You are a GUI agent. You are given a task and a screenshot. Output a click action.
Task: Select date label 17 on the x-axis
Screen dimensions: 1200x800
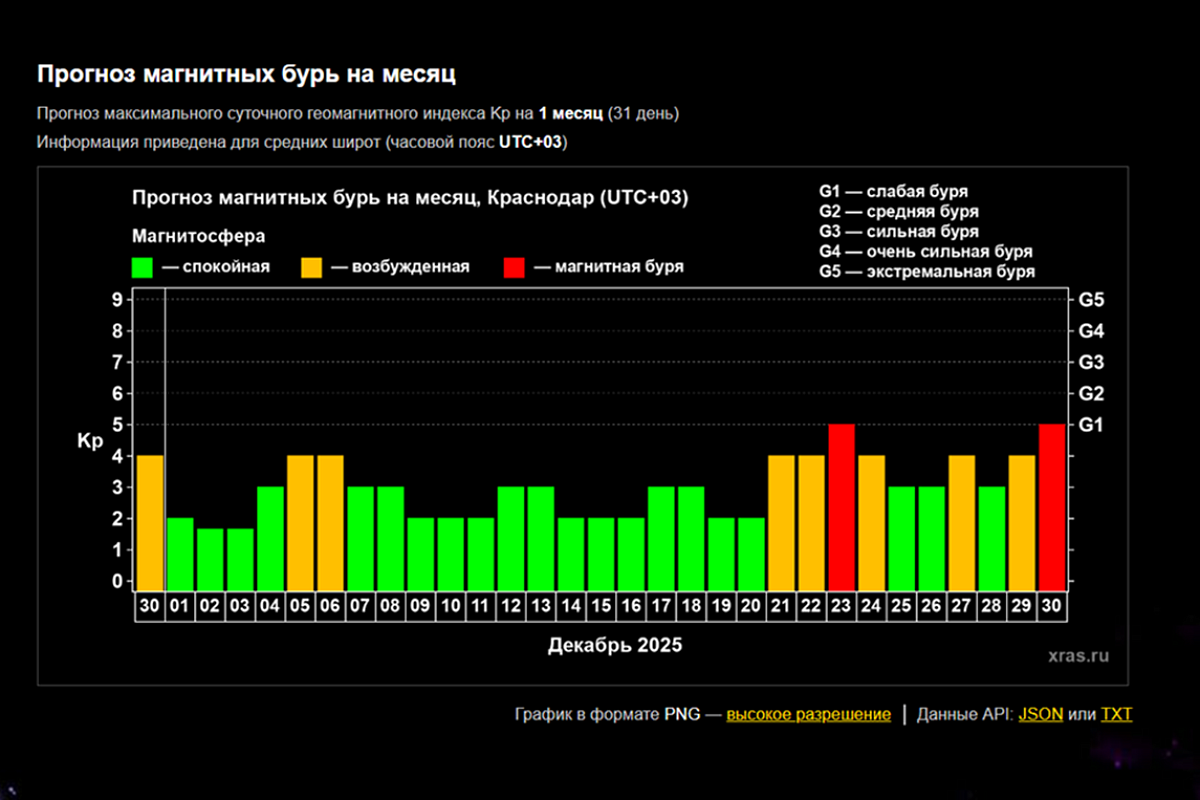tap(662, 606)
